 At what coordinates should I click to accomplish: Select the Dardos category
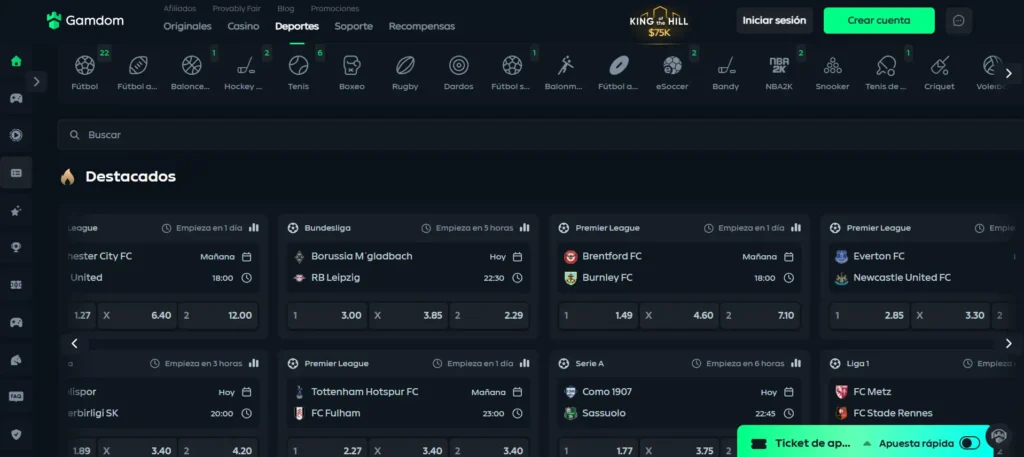pyautogui.click(x=458, y=72)
